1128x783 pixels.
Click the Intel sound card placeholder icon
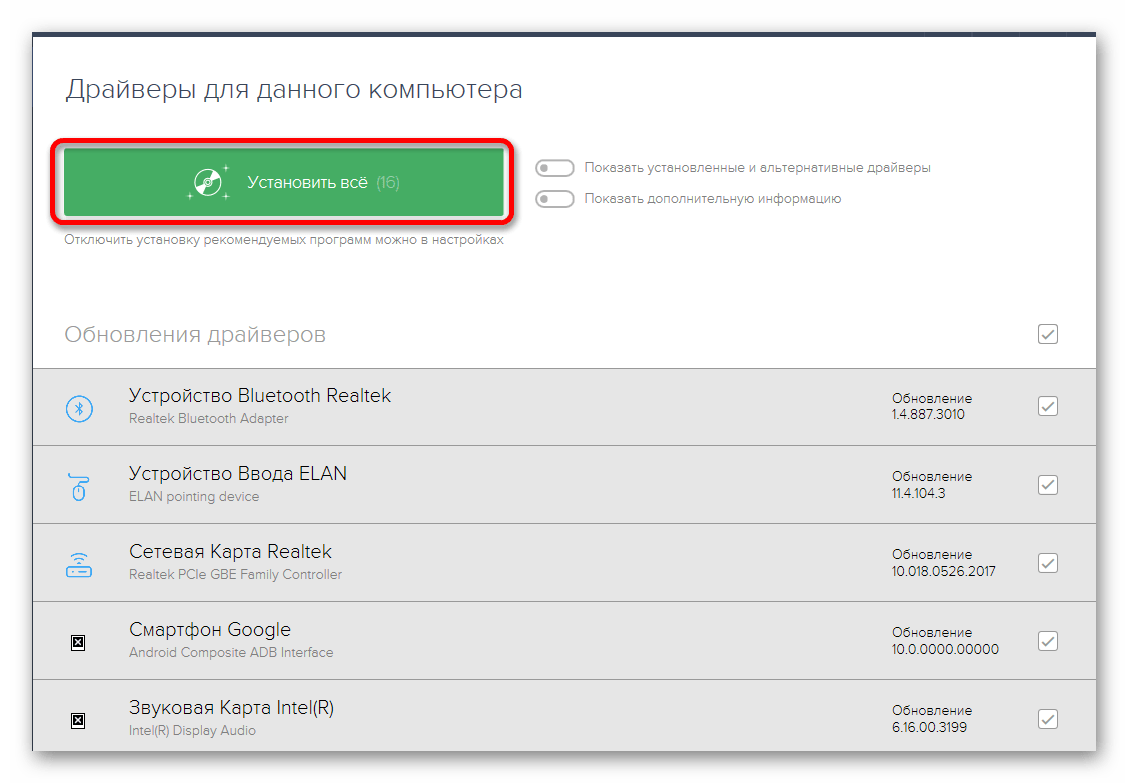tap(79, 720)
